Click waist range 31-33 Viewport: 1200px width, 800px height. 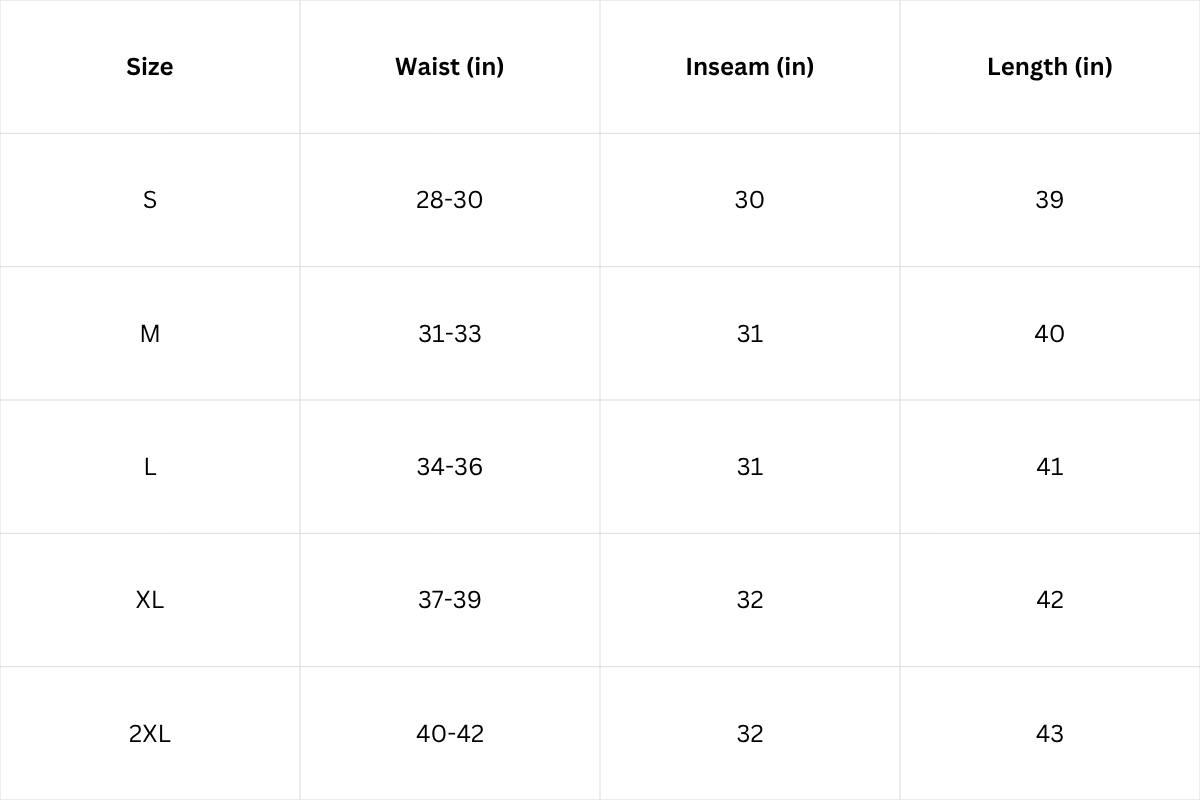click(450, 333)
